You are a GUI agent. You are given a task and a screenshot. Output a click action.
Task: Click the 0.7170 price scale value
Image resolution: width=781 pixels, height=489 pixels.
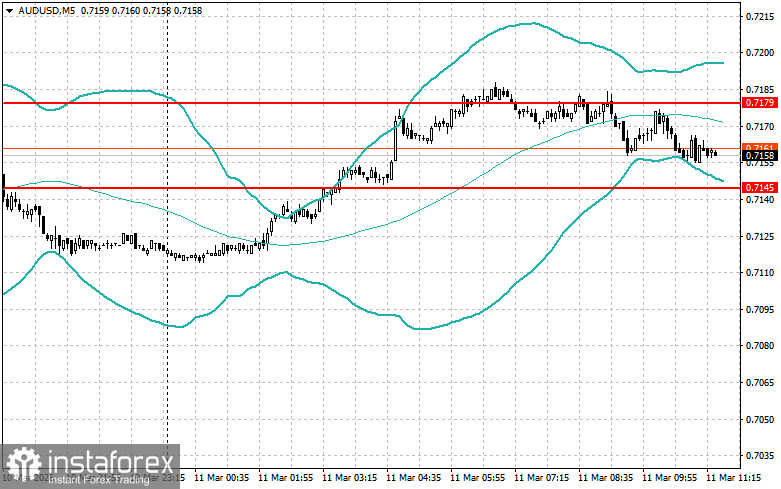(x=760, y=127)
